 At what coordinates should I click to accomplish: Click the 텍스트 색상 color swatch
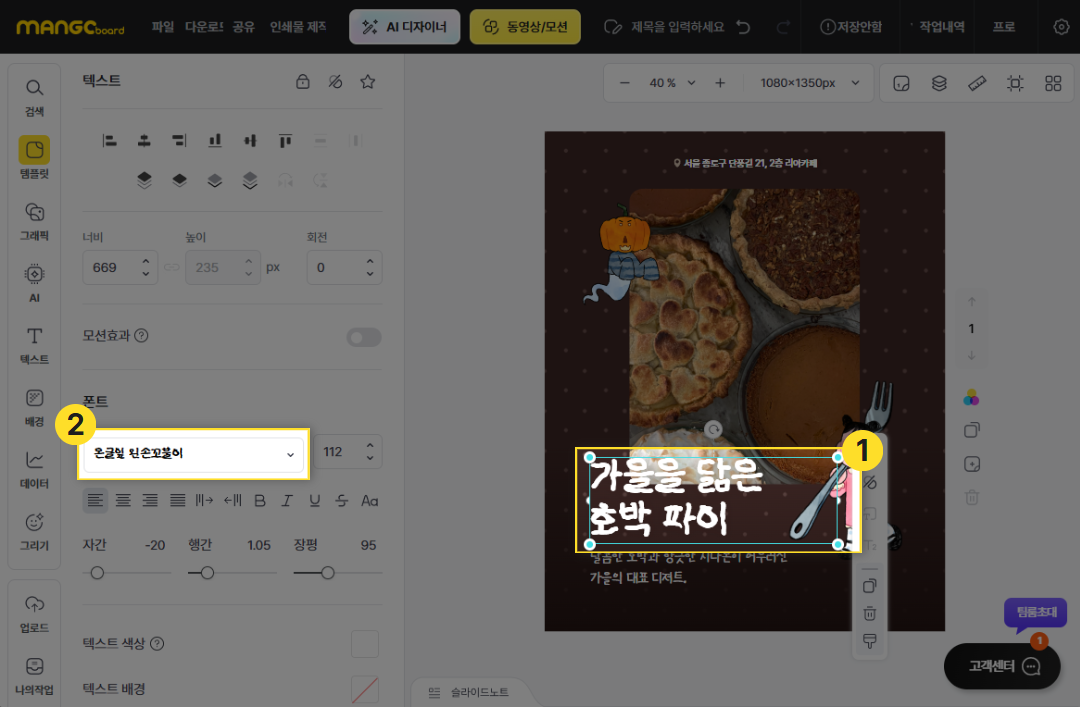(365, 644)
